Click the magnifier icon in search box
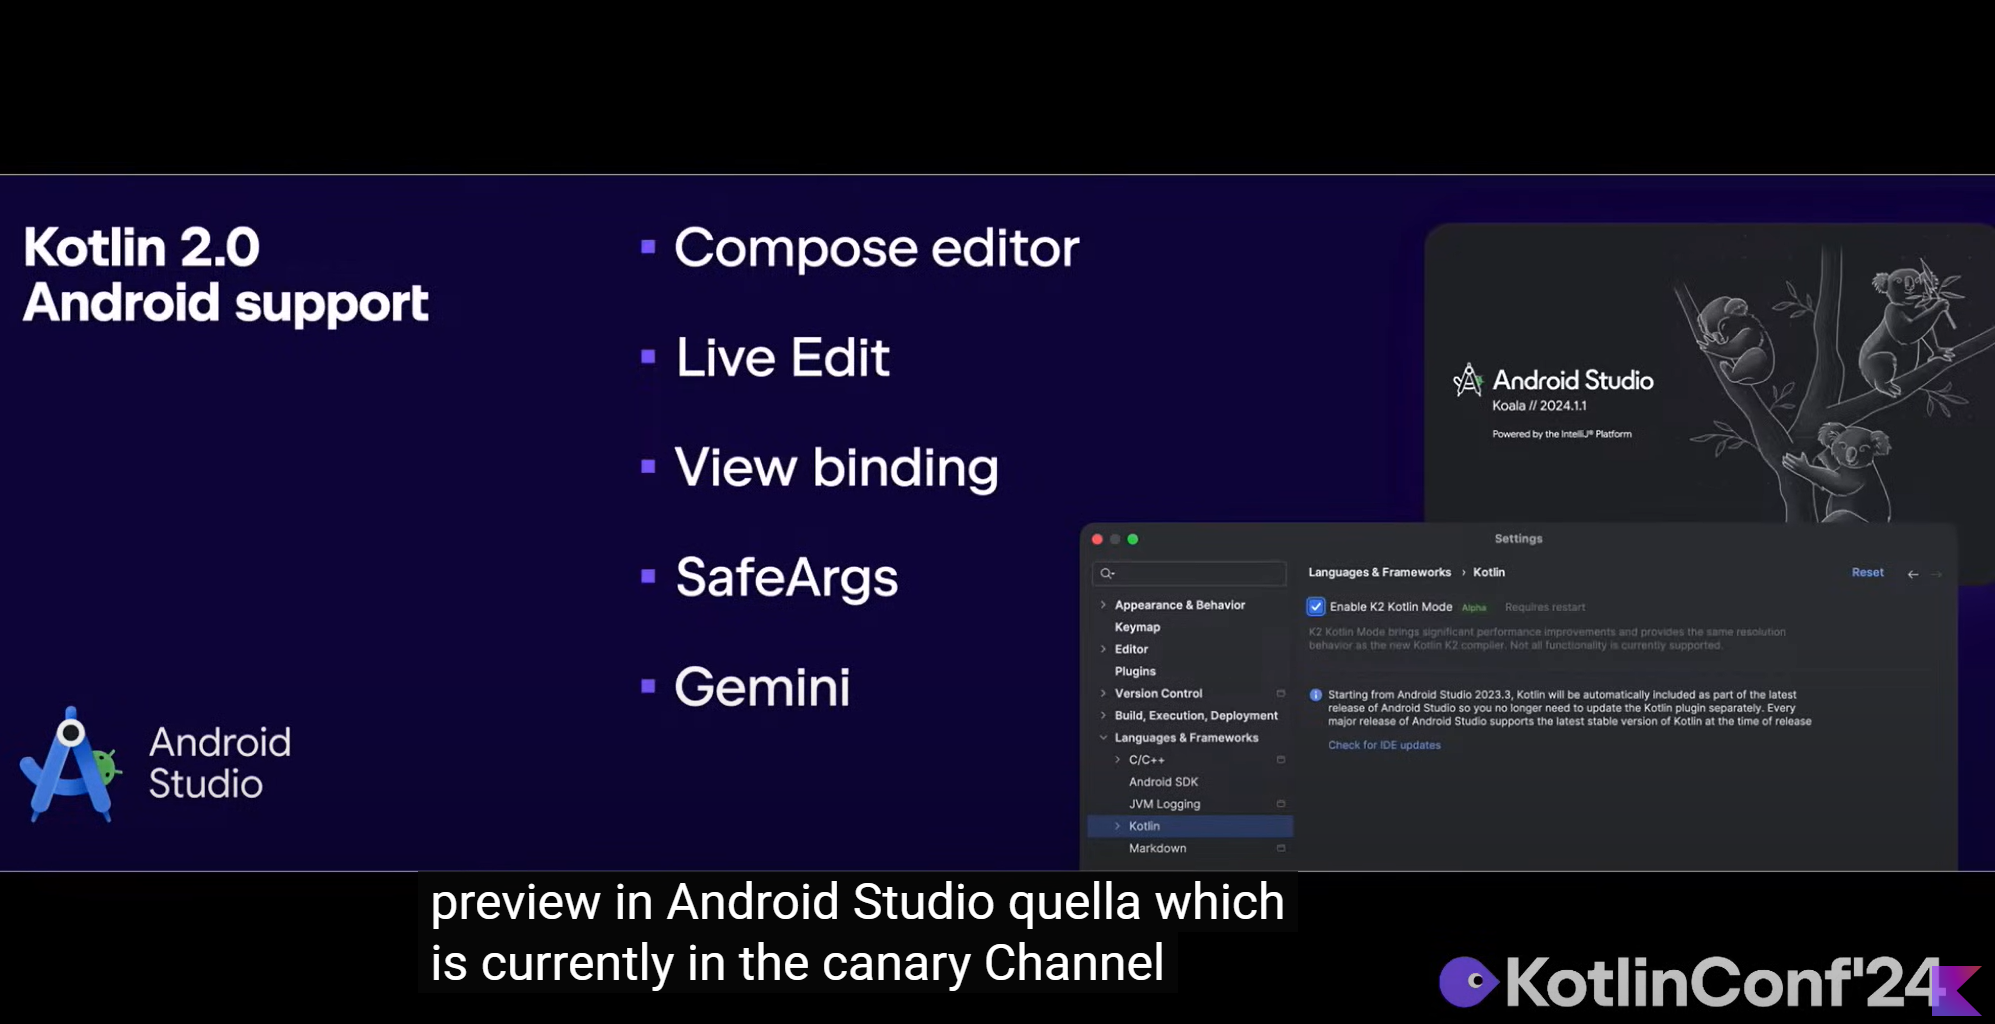 (x=1107, y=573)
